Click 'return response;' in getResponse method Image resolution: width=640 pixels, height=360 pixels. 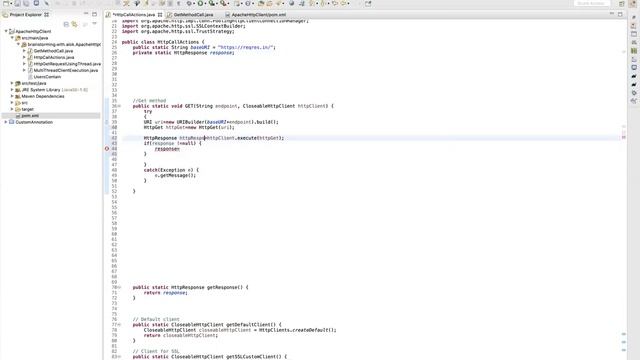[166, 293]
